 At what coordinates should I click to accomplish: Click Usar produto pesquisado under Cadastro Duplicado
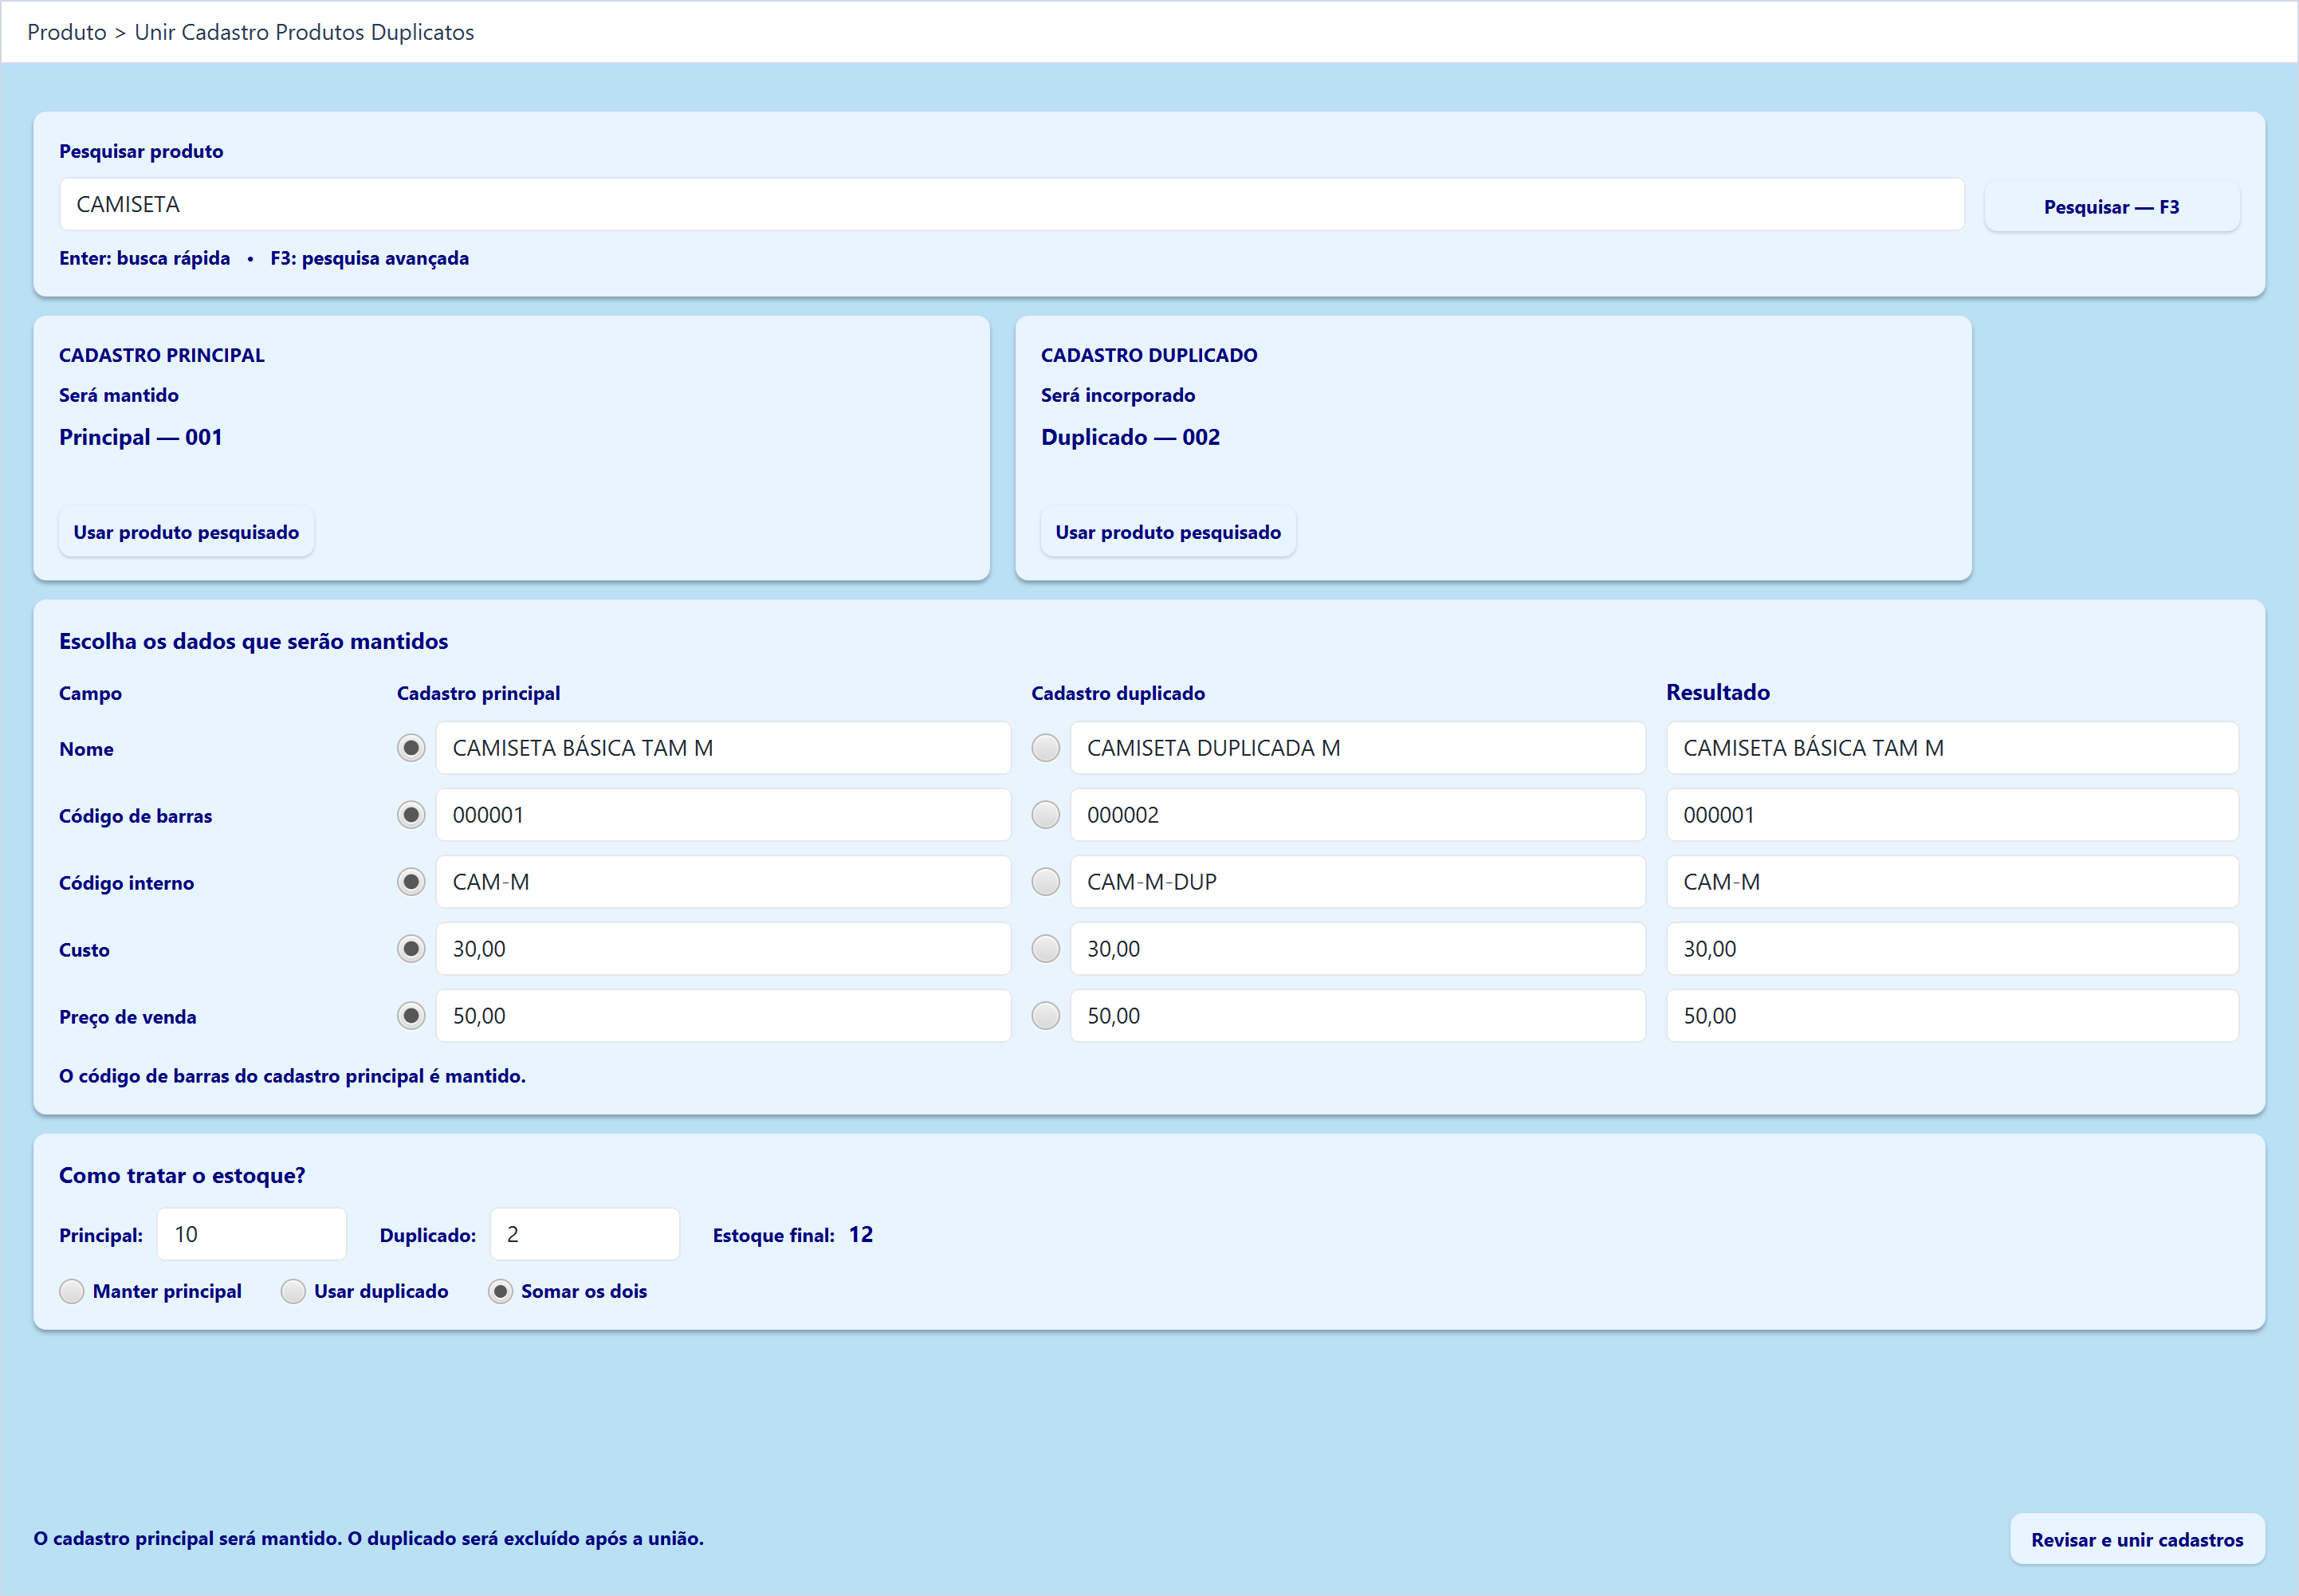(1168, 532)
